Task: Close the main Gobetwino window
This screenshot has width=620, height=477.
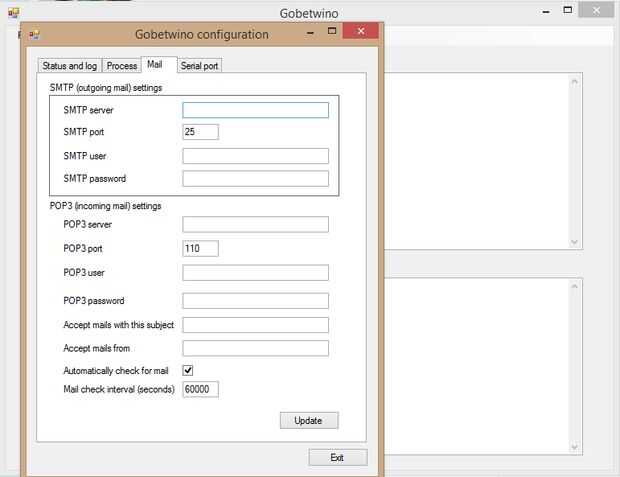Action: tap(596, 10)
